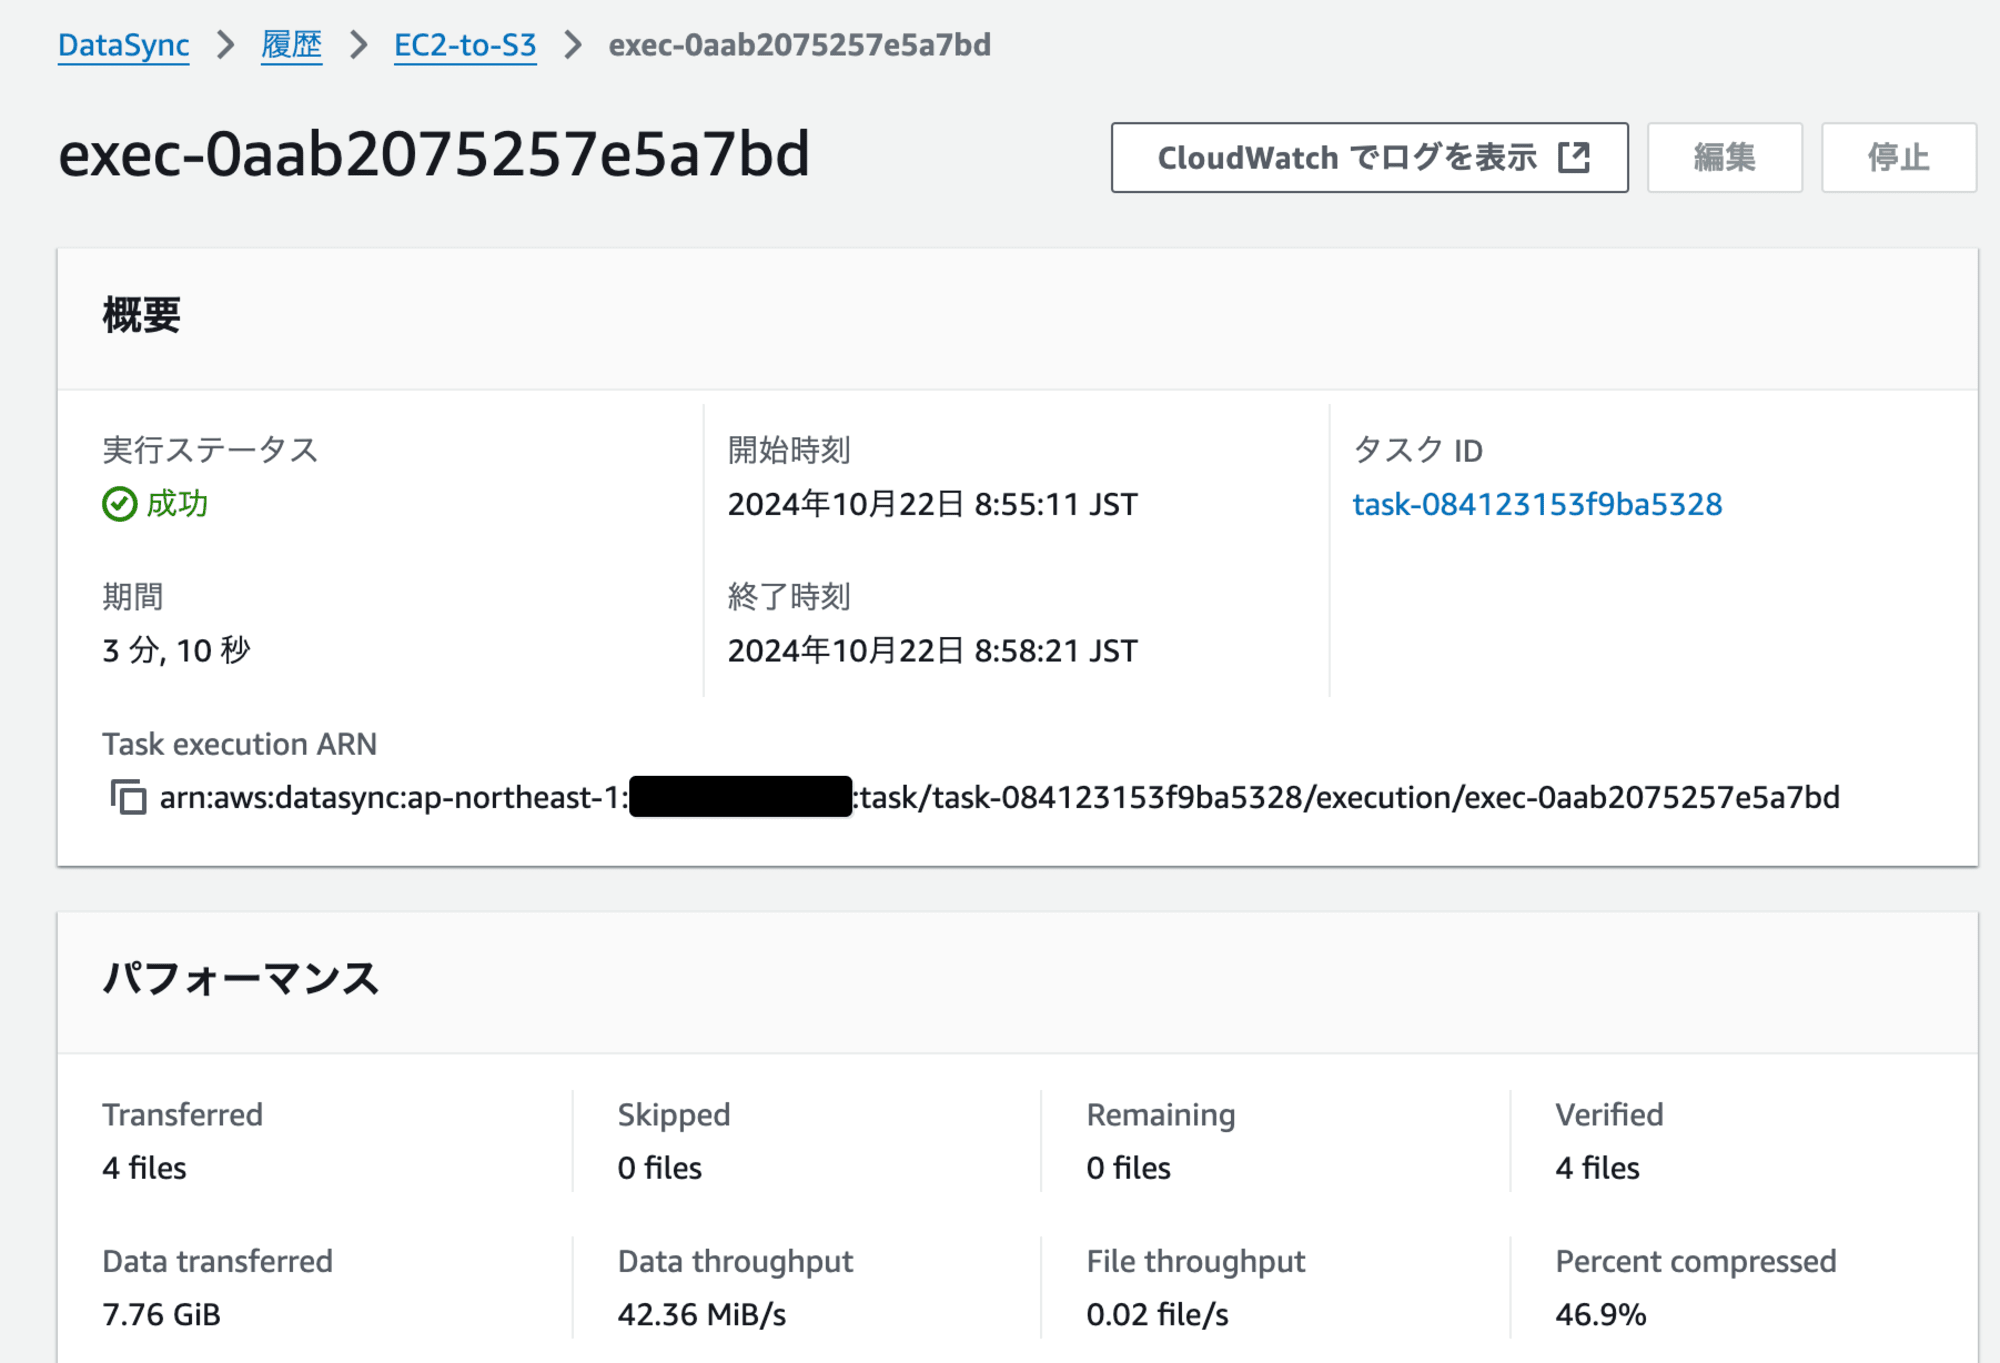Click the external link icon in CloudWatch button
The image size is (2000, 1363).
point(1574,157)
